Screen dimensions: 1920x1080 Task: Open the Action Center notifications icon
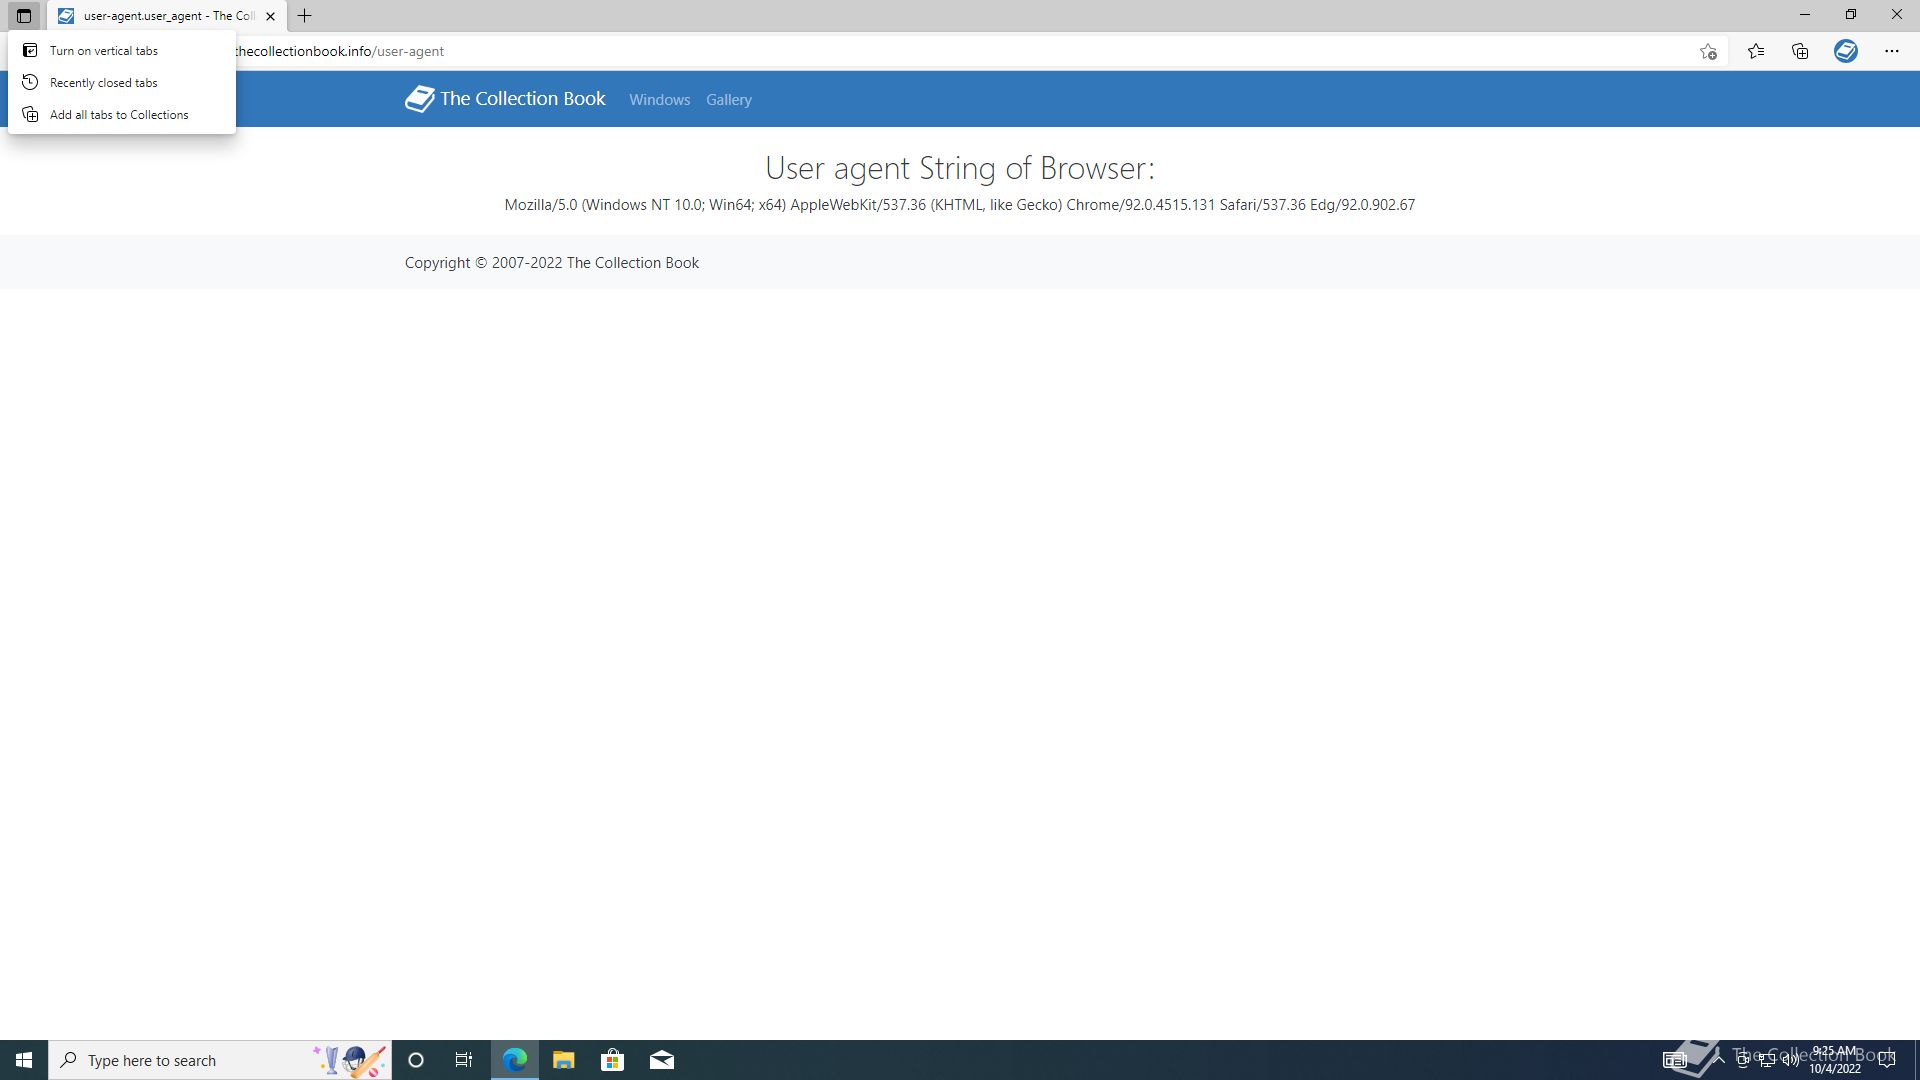(x=1887, y=1060)
